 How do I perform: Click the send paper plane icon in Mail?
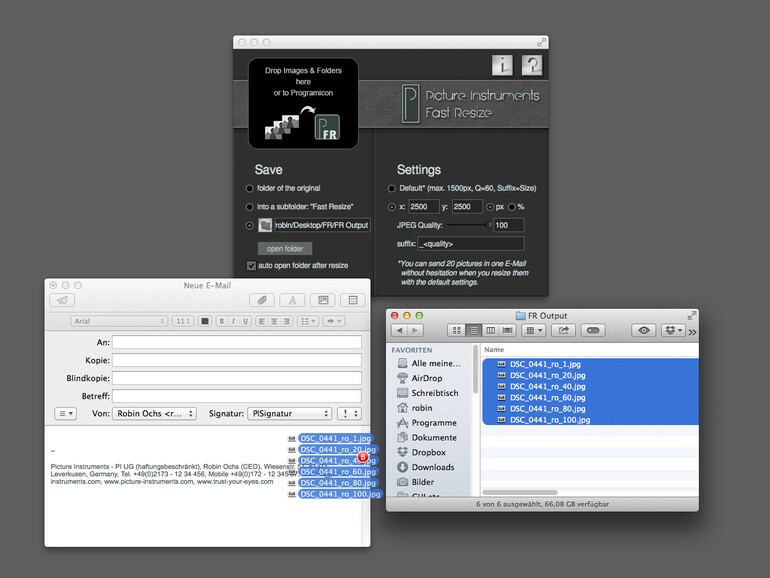coord(62,300)
